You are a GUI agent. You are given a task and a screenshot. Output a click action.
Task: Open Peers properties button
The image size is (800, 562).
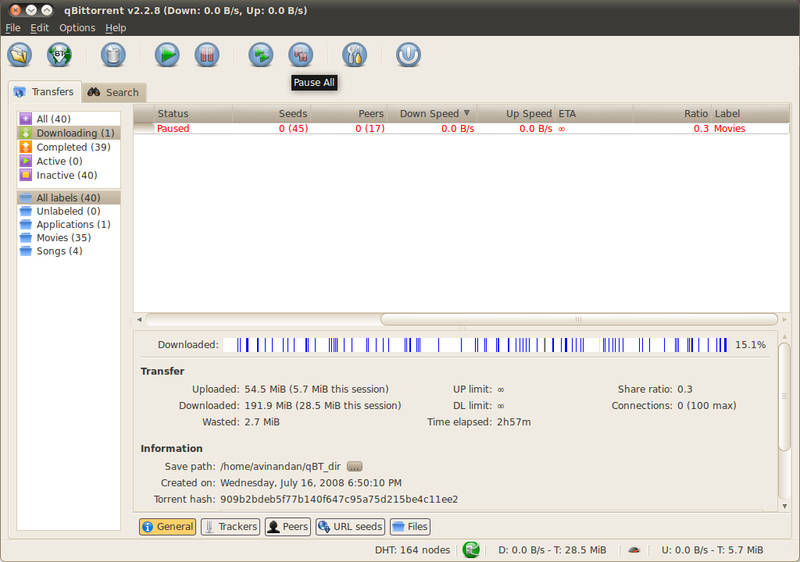click(x=288, y=526)
